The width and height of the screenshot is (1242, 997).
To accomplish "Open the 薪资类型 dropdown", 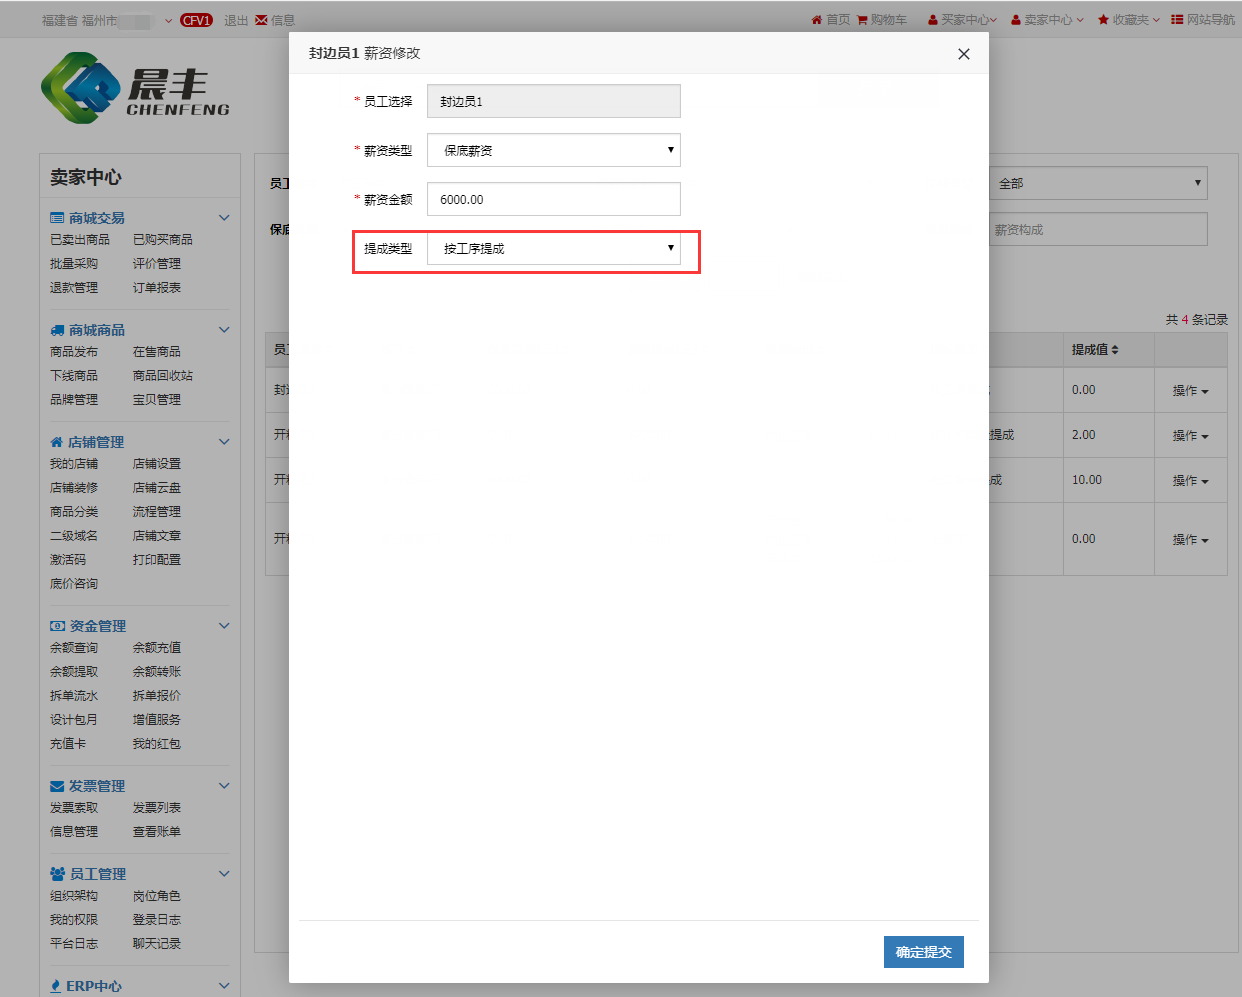I will tap(553, 150).
